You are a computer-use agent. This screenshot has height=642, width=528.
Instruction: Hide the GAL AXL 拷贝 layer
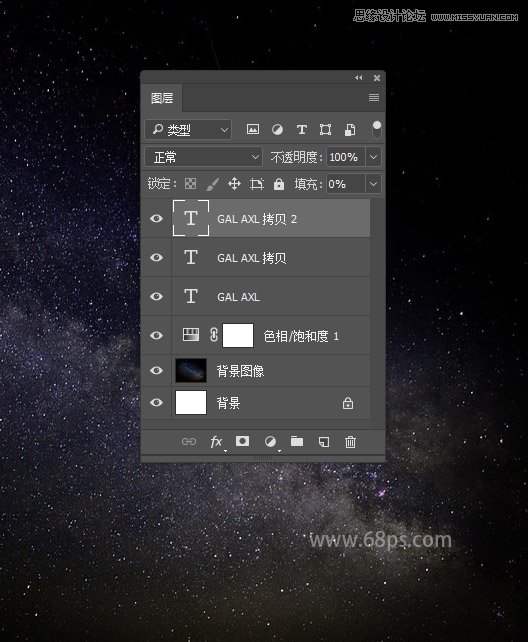point(156,258)
